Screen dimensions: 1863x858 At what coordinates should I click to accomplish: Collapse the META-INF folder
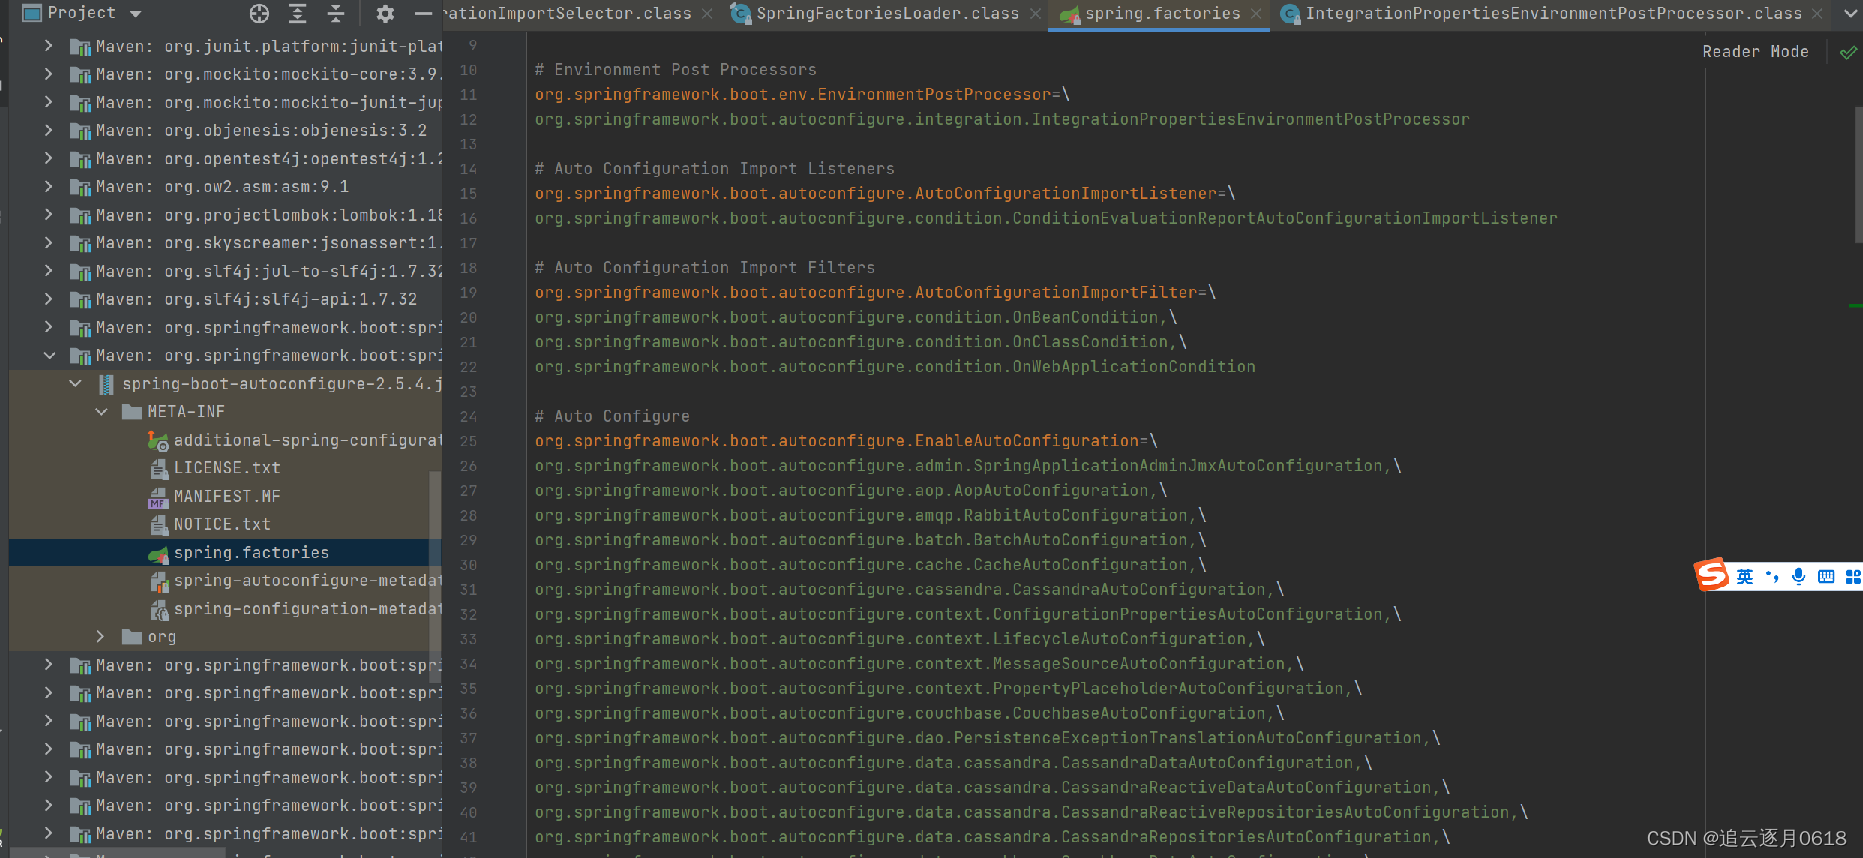pyautogui.click(x=102, y=411)
